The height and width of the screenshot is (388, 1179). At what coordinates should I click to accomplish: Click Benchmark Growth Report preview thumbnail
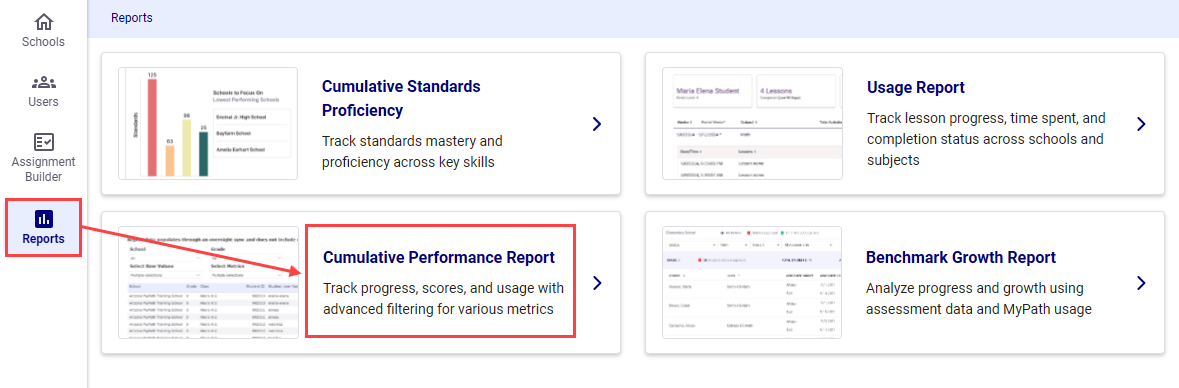tap(752, 283)
